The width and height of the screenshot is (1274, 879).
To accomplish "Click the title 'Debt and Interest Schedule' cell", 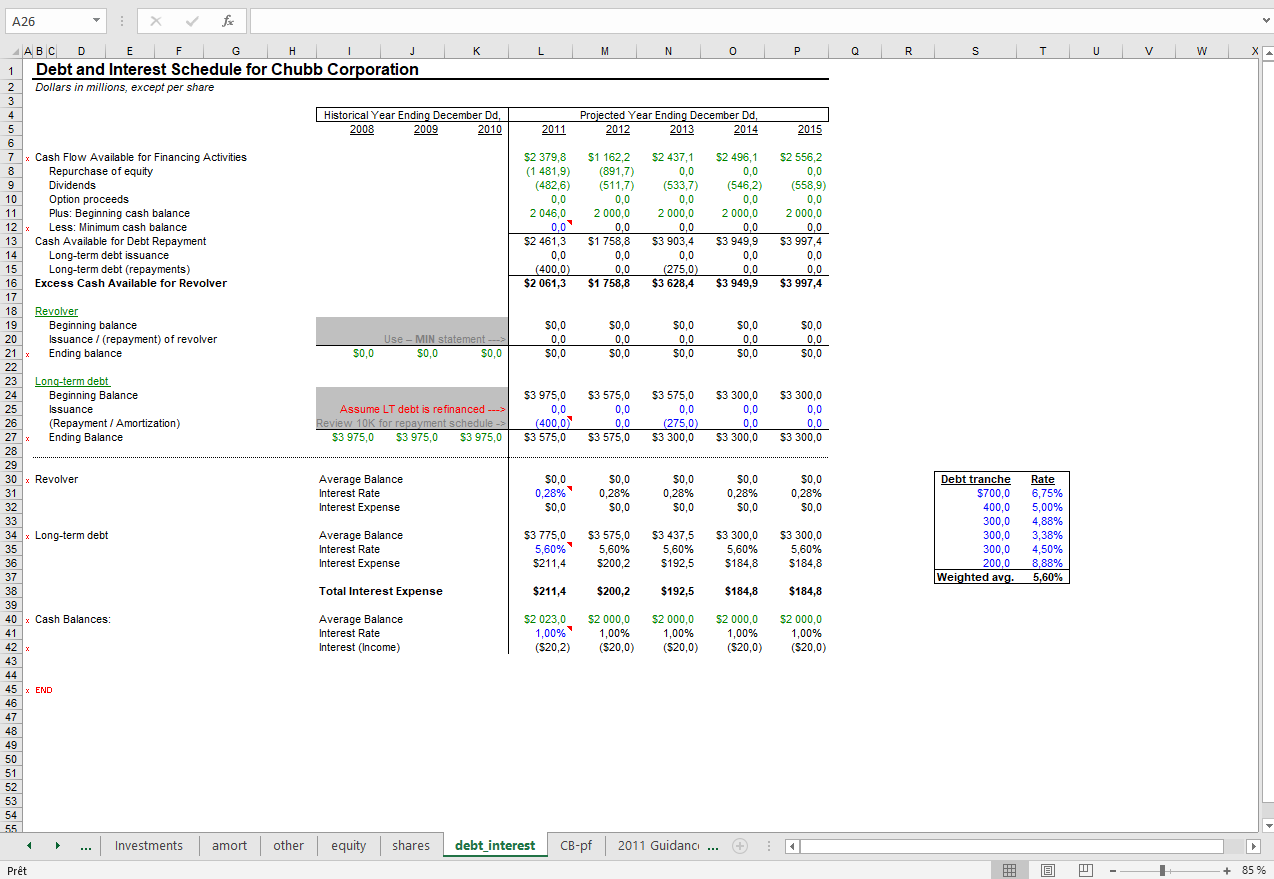I will click(227, 69).
